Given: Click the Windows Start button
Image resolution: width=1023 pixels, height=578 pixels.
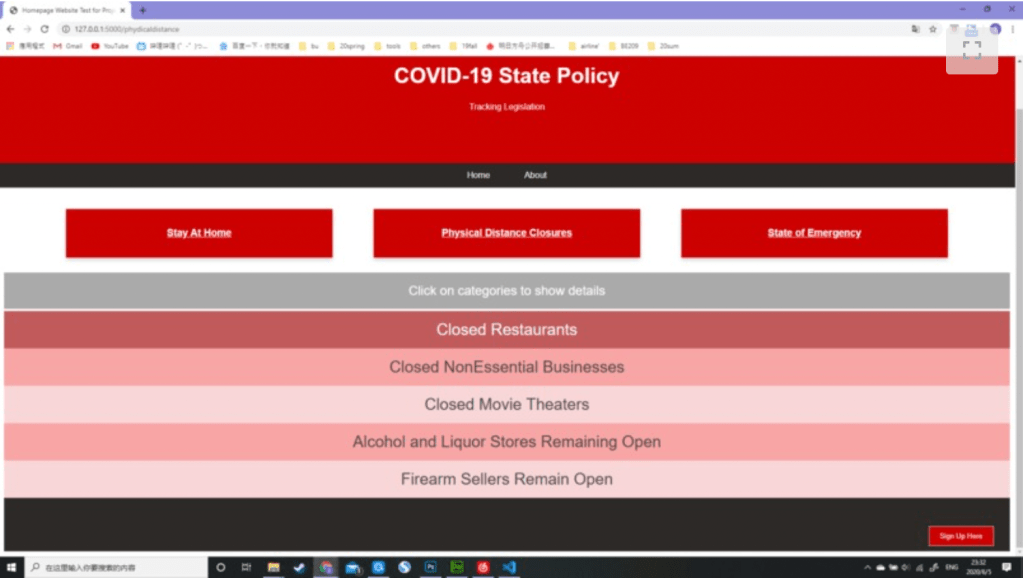Looking at the screenshot, I should pos(11,567).
